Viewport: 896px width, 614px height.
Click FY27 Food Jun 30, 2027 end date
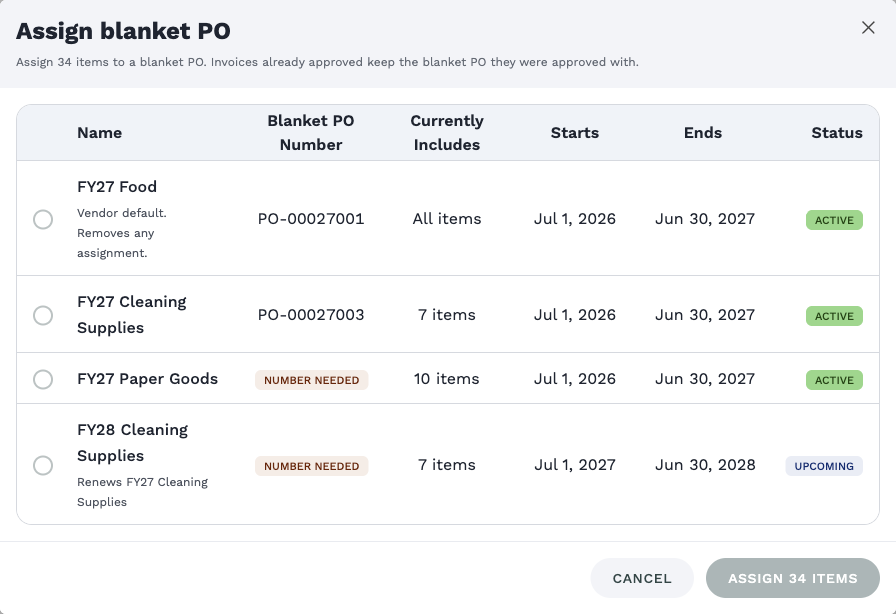click(705, 219)
